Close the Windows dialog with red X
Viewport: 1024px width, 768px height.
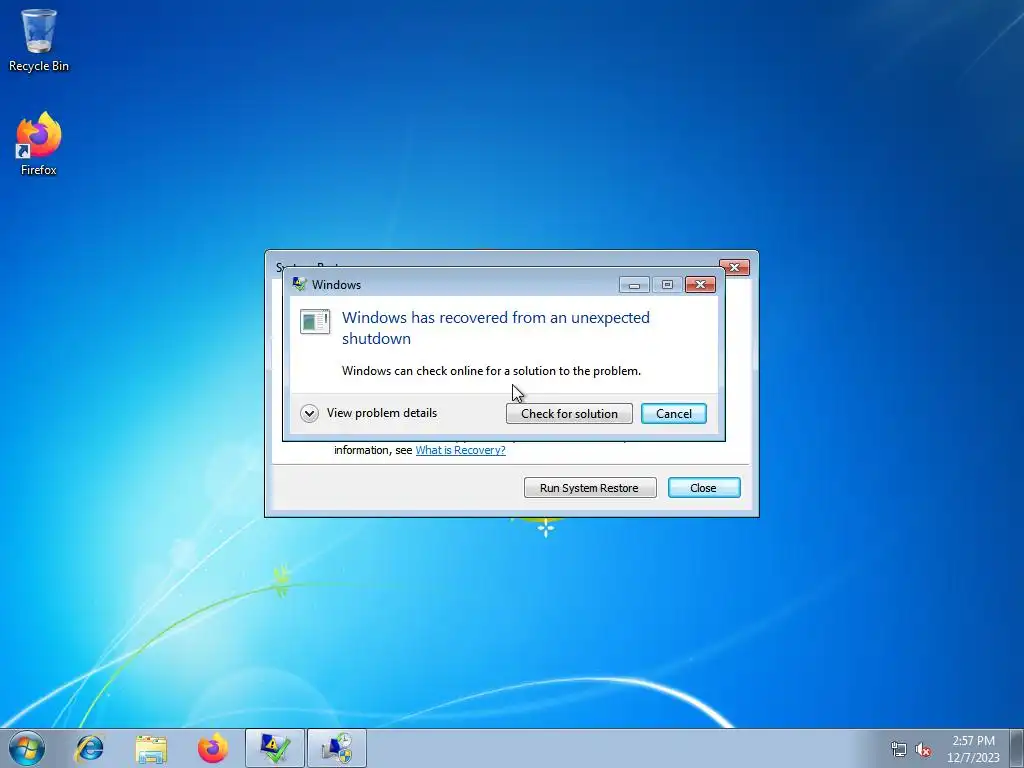(700, 285)
